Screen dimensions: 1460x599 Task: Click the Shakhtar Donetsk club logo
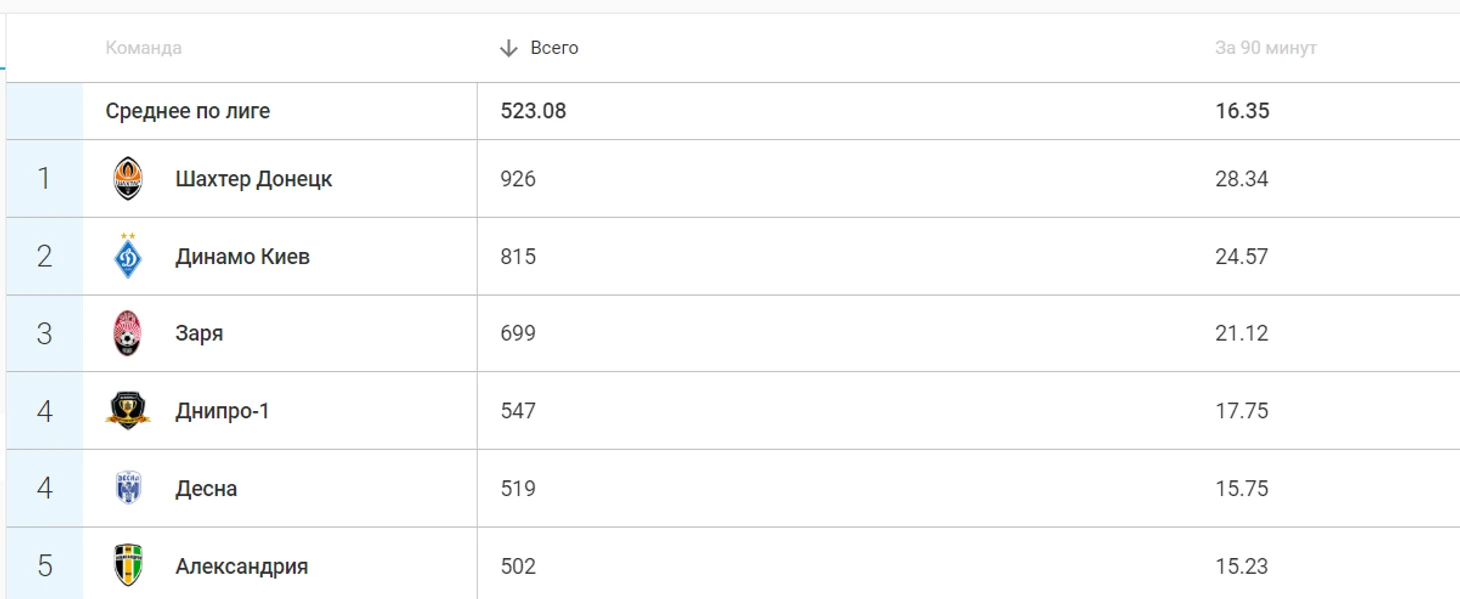tap(128, 179)
